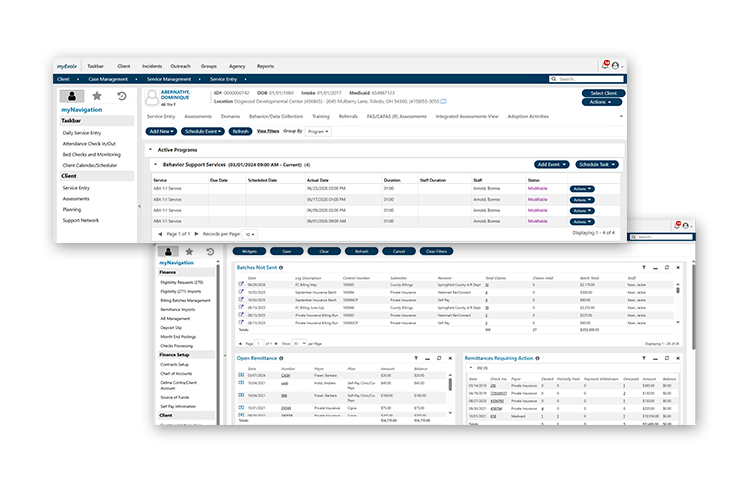Select person icon in Finance window sidebar
Viewport: 750px width, 500px height.
pos(168,252)
